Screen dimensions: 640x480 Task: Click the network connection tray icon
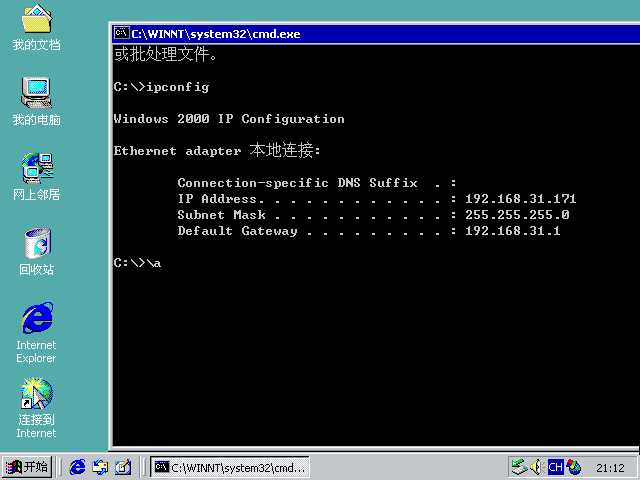(520, 467)
